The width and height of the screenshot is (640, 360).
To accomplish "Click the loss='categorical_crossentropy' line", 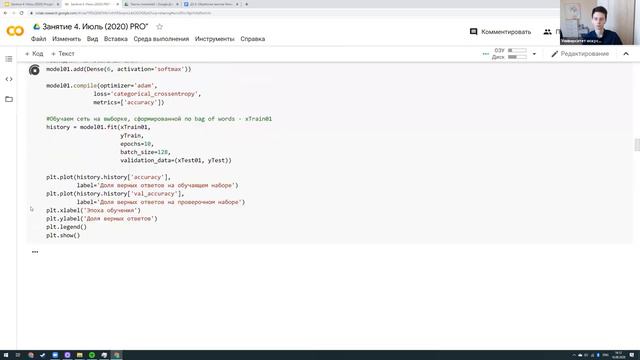I will (147, 94).
